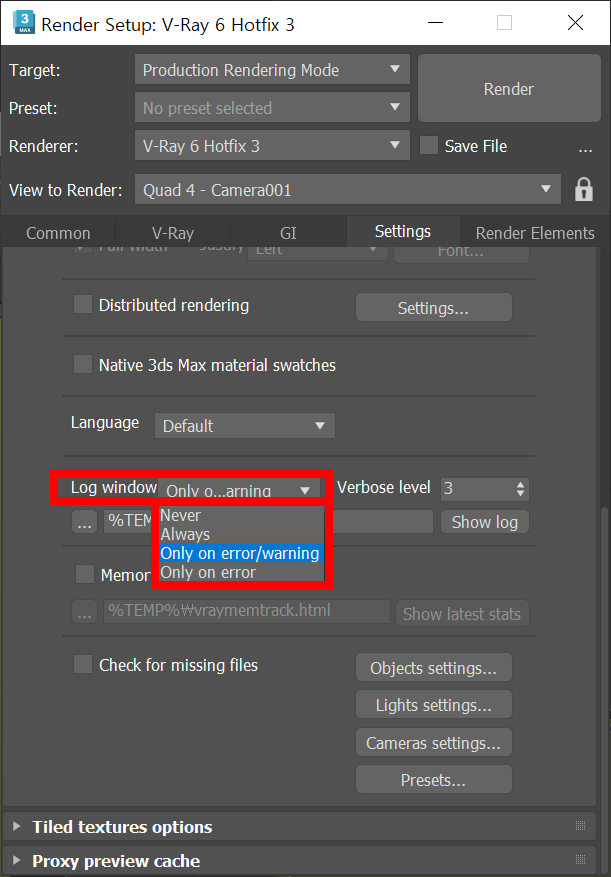Open the Target dropdown Production Rendering Mode
The height and width of the screenshot is (877, 611).
pos(272,70)
